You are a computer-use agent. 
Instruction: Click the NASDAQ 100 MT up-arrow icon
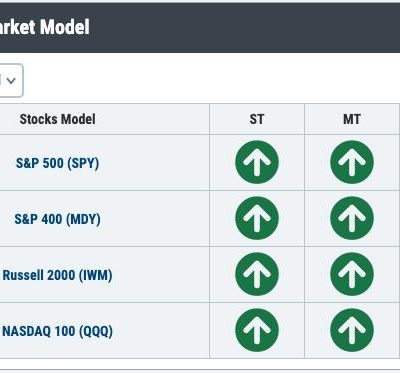pos(352,330)
